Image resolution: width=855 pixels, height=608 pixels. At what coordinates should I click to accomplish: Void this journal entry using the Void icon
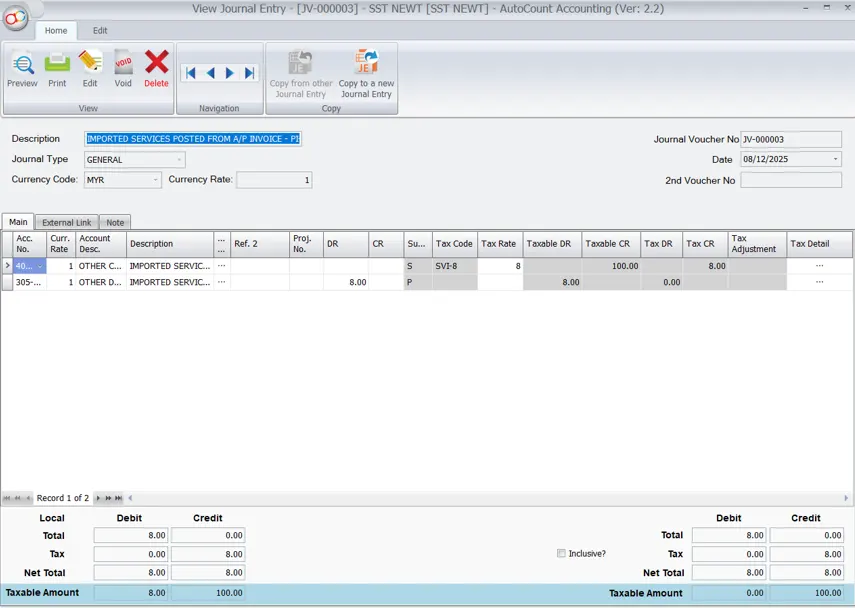[123, 68]
